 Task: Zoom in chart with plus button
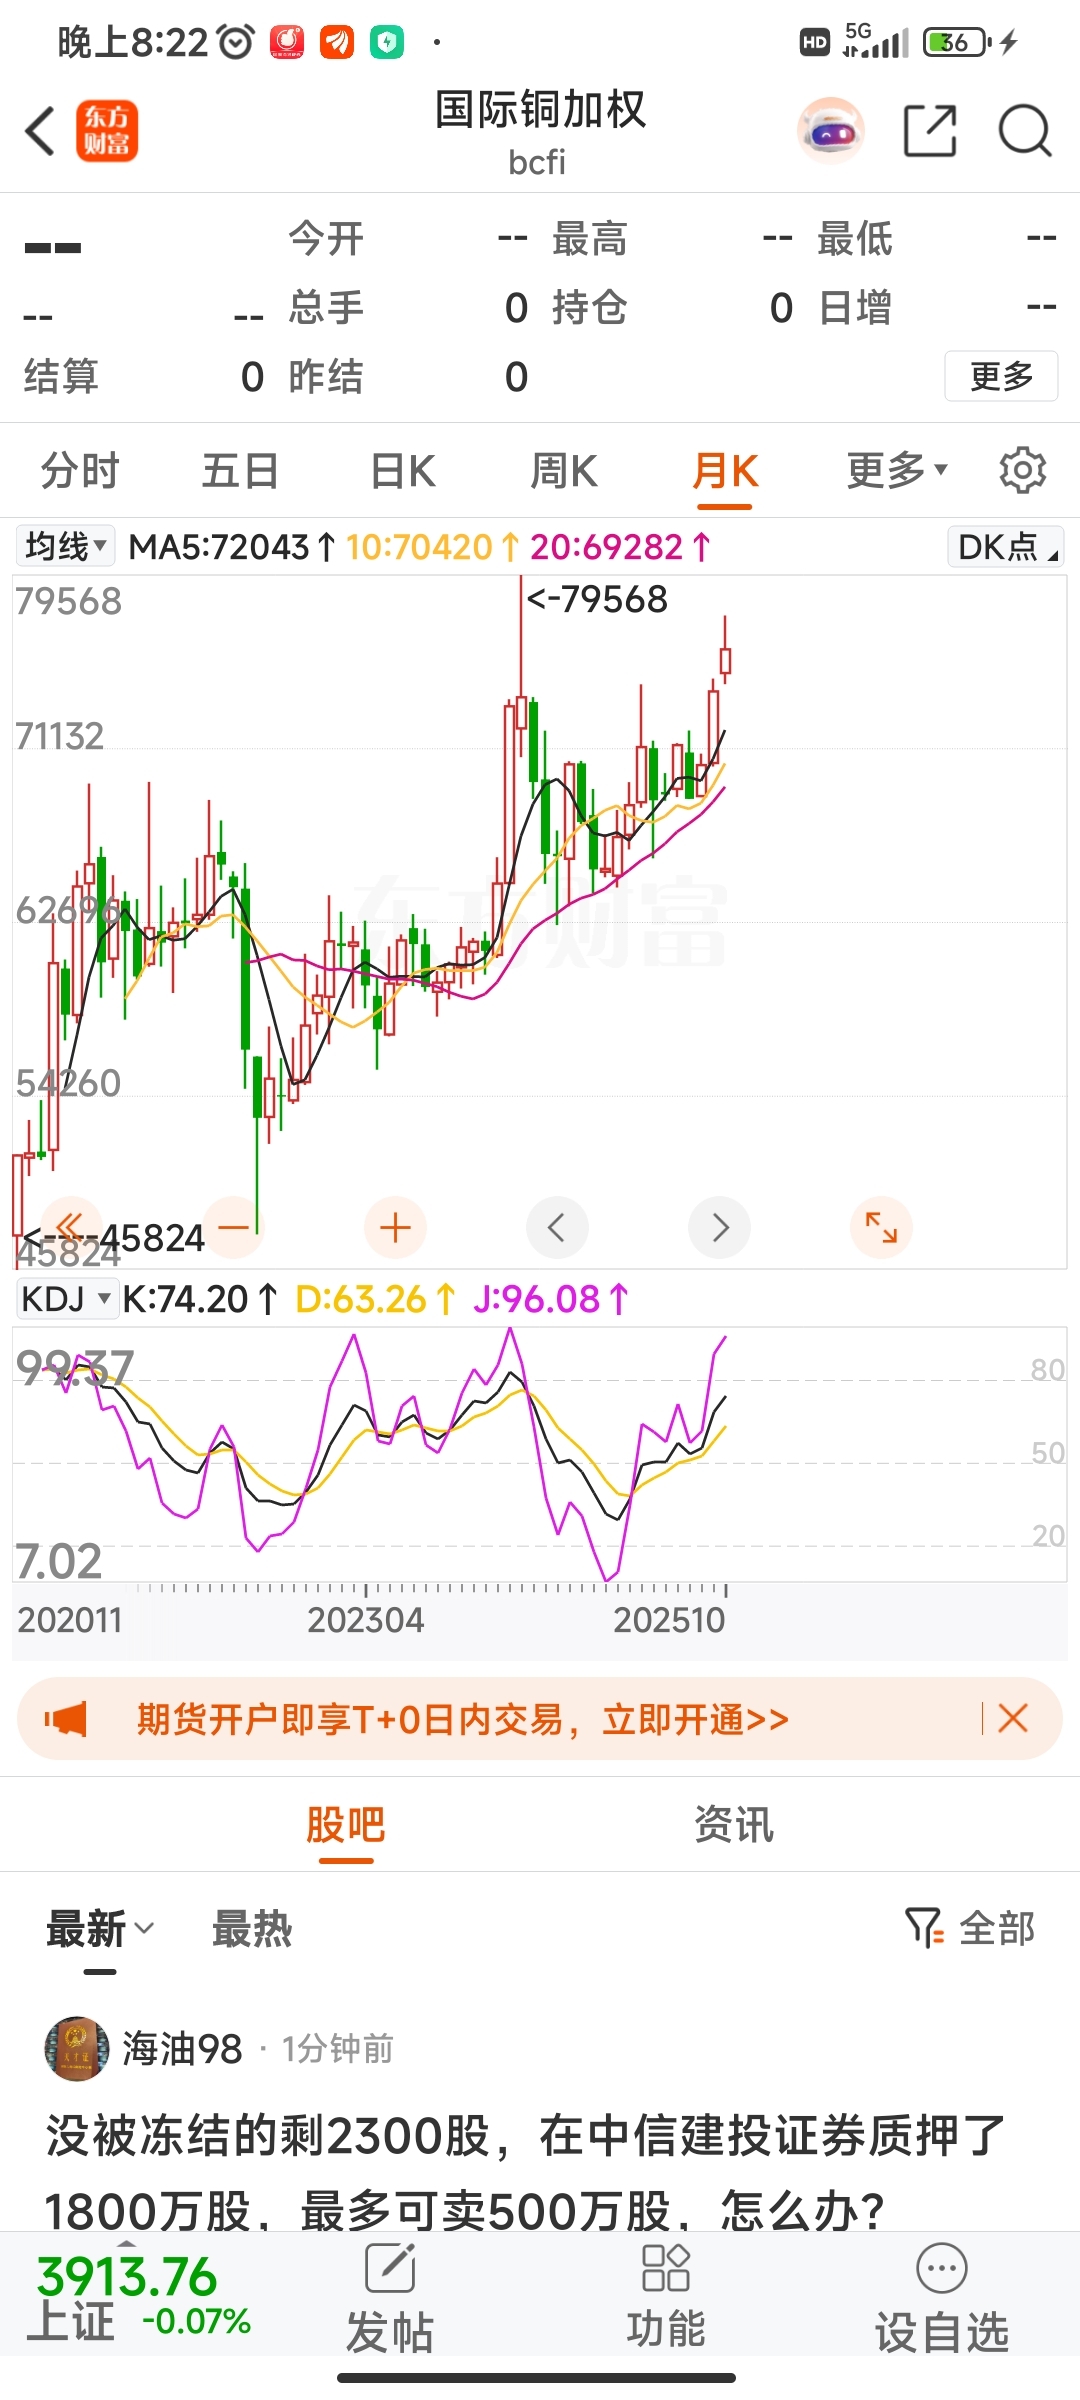[x=396, y=1227]
